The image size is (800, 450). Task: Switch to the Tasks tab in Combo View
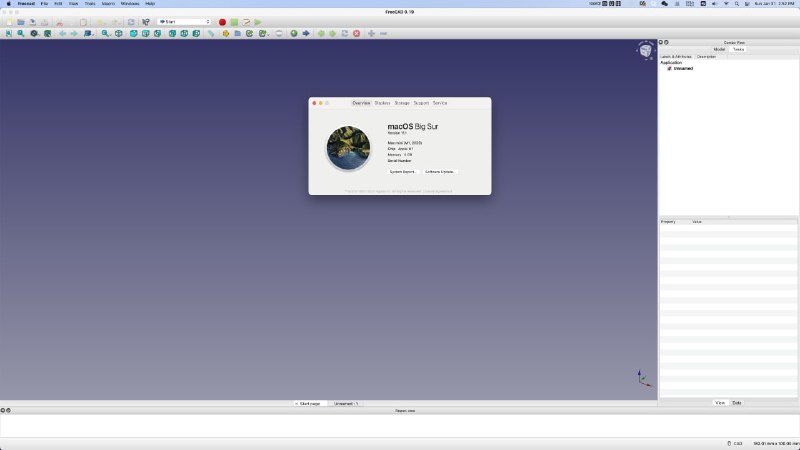coord(738,49)
